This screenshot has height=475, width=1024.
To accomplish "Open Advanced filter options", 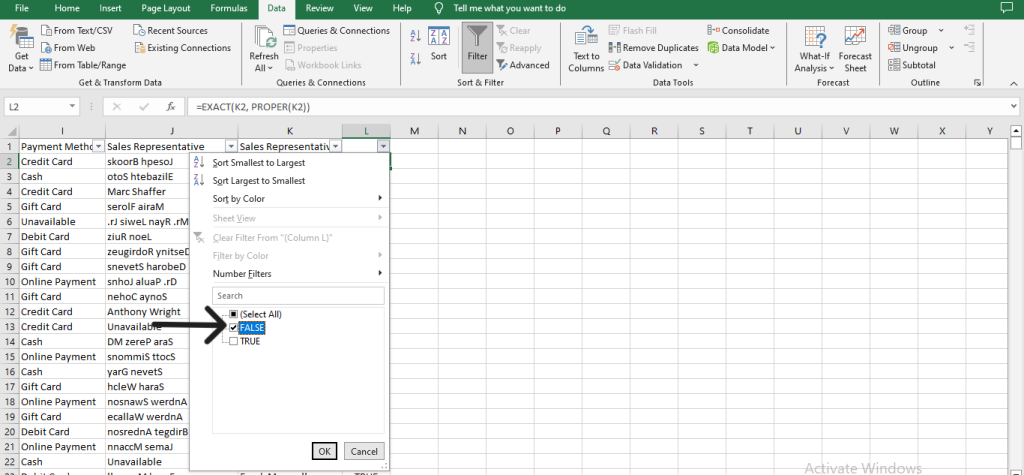I will coord(523,65).
